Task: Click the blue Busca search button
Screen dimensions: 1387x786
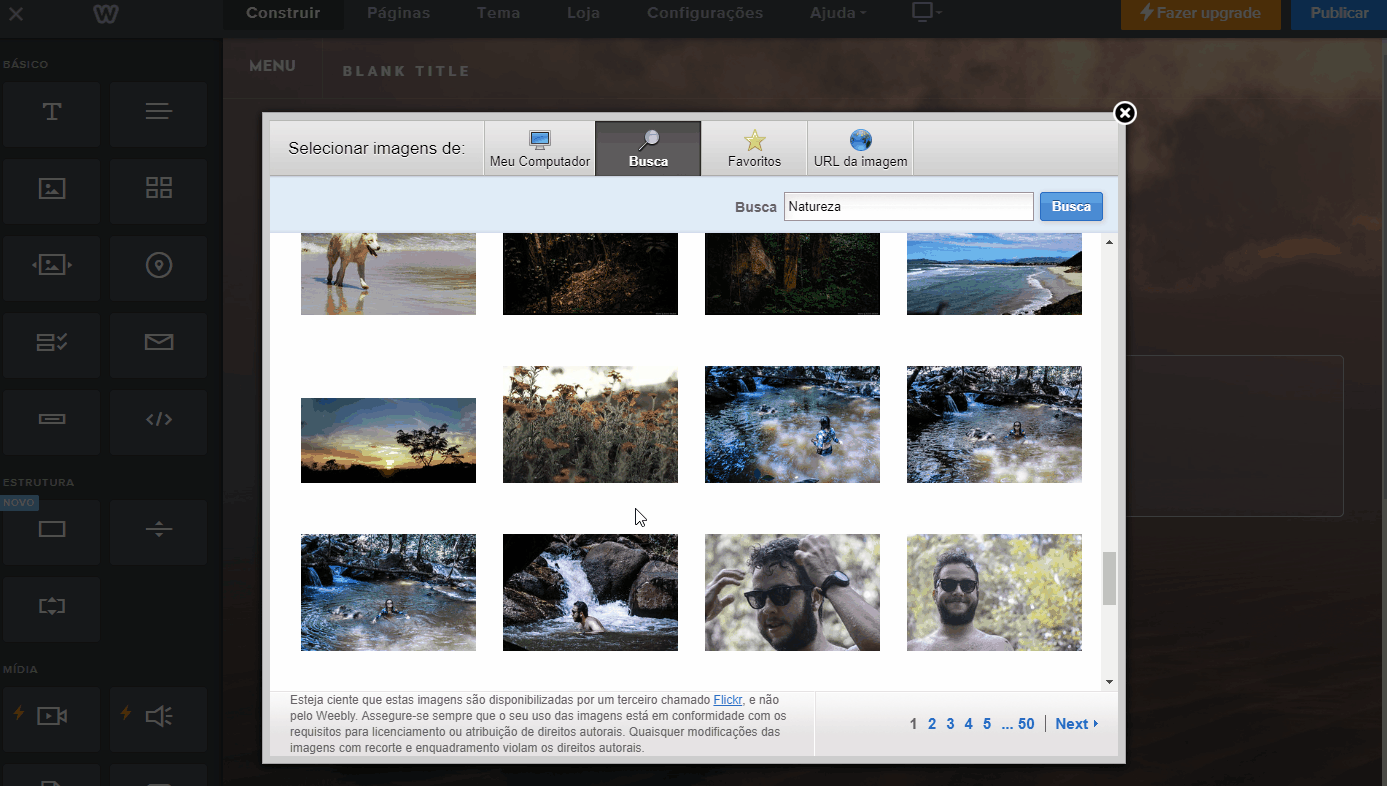Action: click(x=1071, y=206)
